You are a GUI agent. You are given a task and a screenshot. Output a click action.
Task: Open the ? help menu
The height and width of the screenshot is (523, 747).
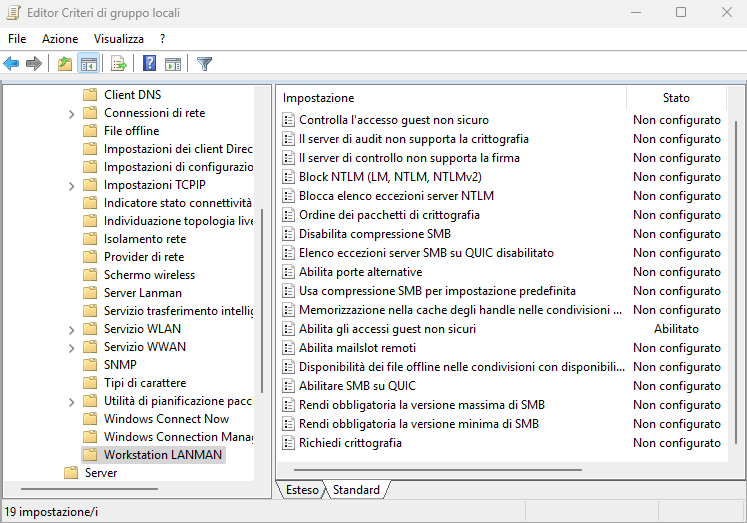pos(162,39)
